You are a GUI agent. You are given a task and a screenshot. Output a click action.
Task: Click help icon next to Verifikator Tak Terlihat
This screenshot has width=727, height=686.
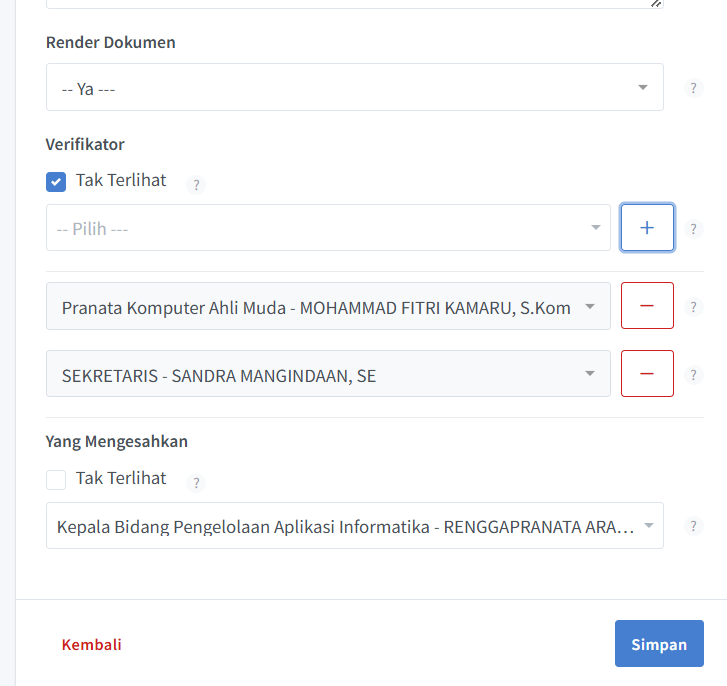click(x=196, y=185)
